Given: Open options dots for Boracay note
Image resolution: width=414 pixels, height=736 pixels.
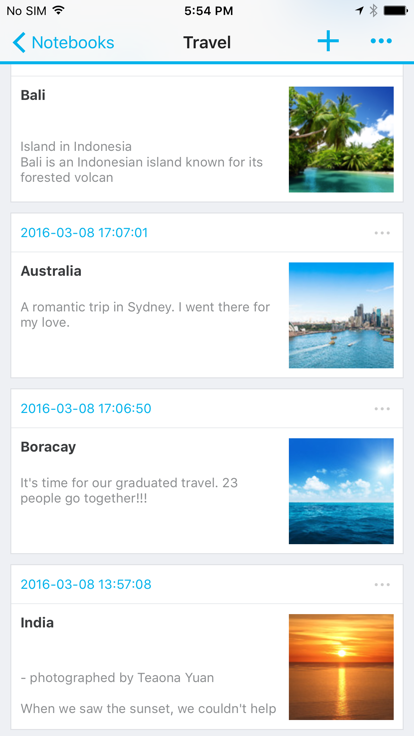Looking at the screenshot, I should point(382,409).
